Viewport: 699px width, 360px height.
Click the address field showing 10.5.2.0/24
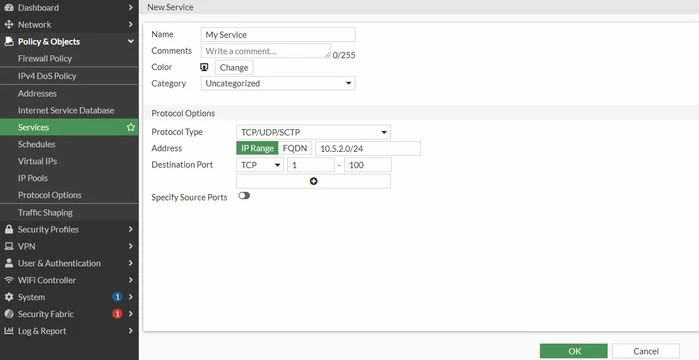coord(368,148)
